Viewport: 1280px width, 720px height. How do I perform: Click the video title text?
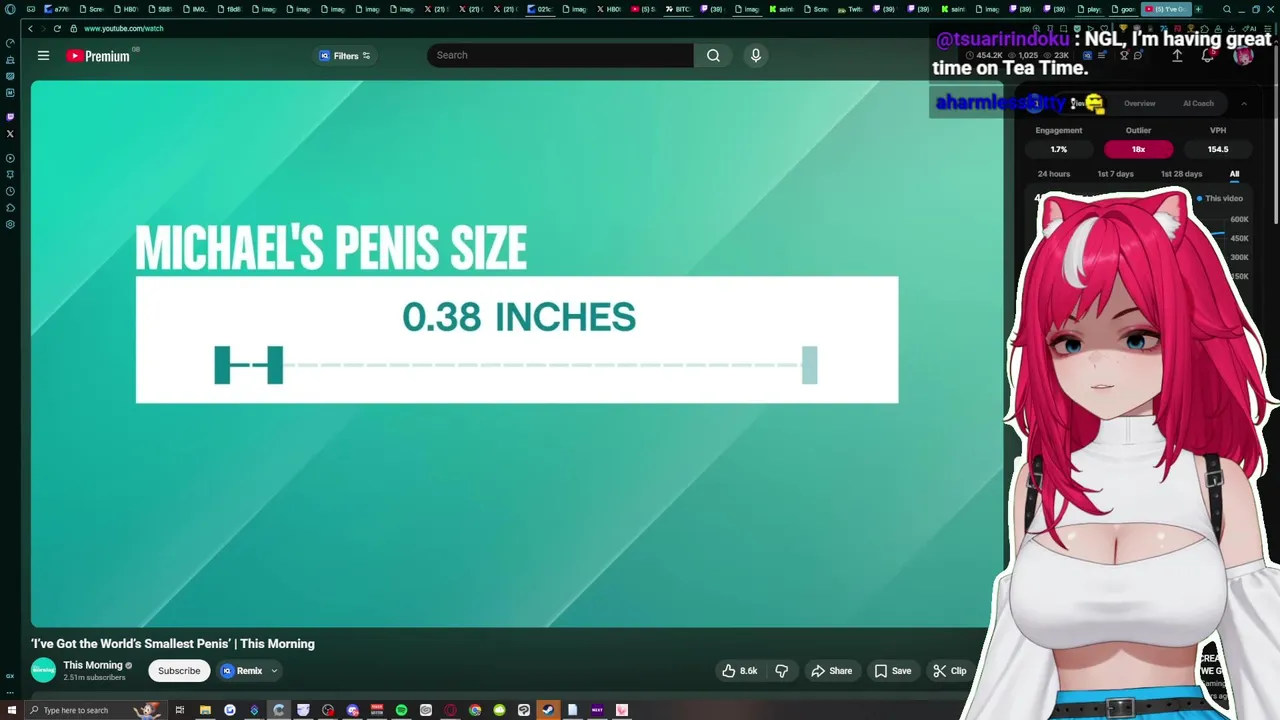point(173,644)
